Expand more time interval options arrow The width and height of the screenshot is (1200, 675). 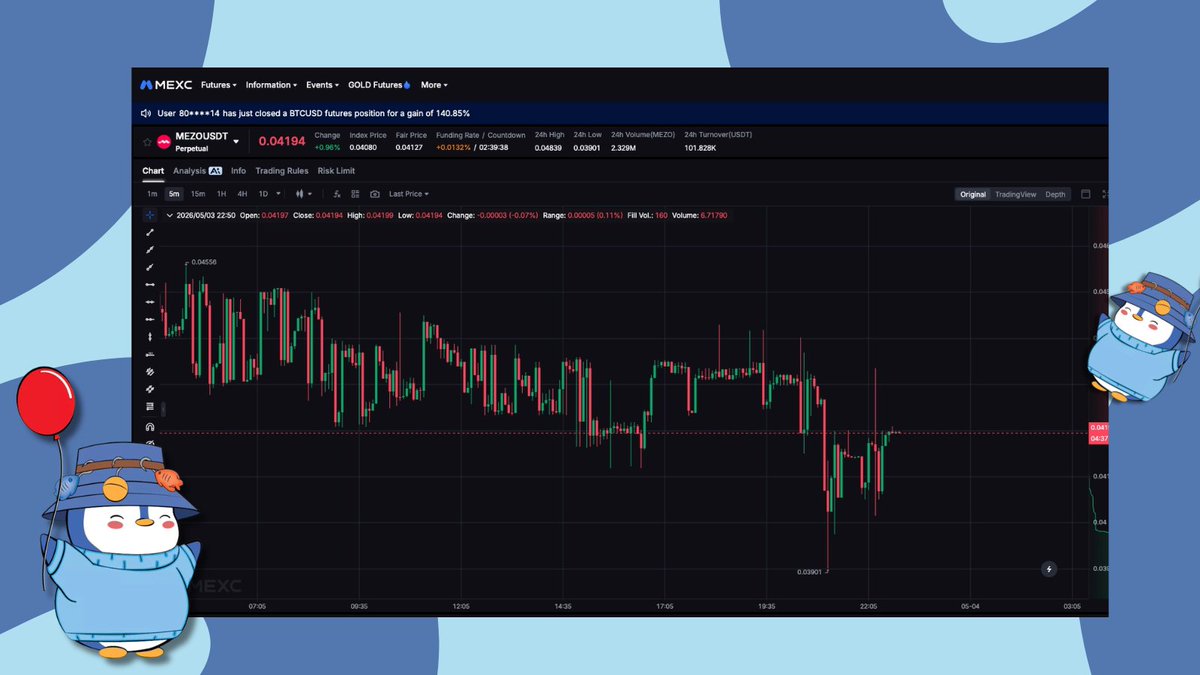coord(278,194)
